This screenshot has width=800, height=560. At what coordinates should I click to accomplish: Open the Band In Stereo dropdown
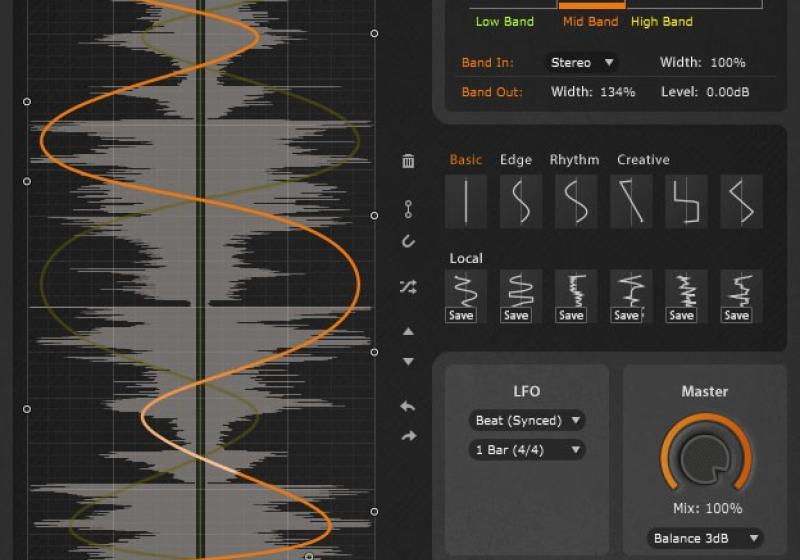pos(581,62)
